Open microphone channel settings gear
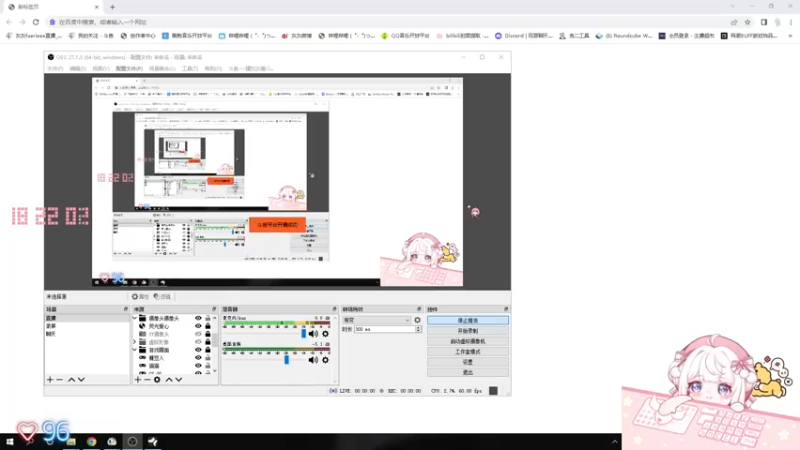The width and height of the screenshot is (800, 450). click(326, 334)
